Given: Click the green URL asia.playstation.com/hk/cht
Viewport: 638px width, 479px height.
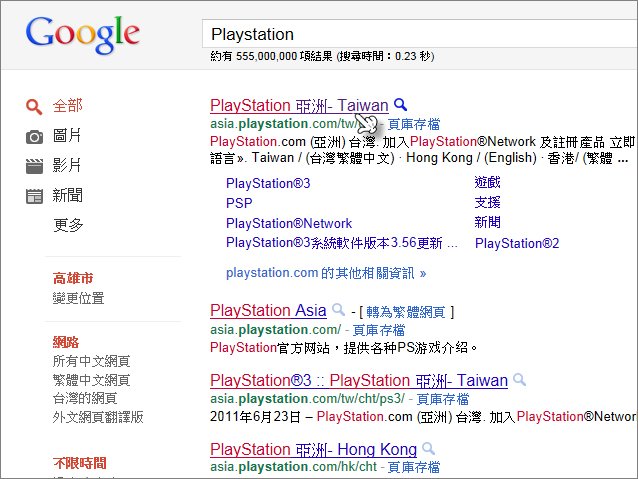Looking at the screenshot, I should (293, 467).
